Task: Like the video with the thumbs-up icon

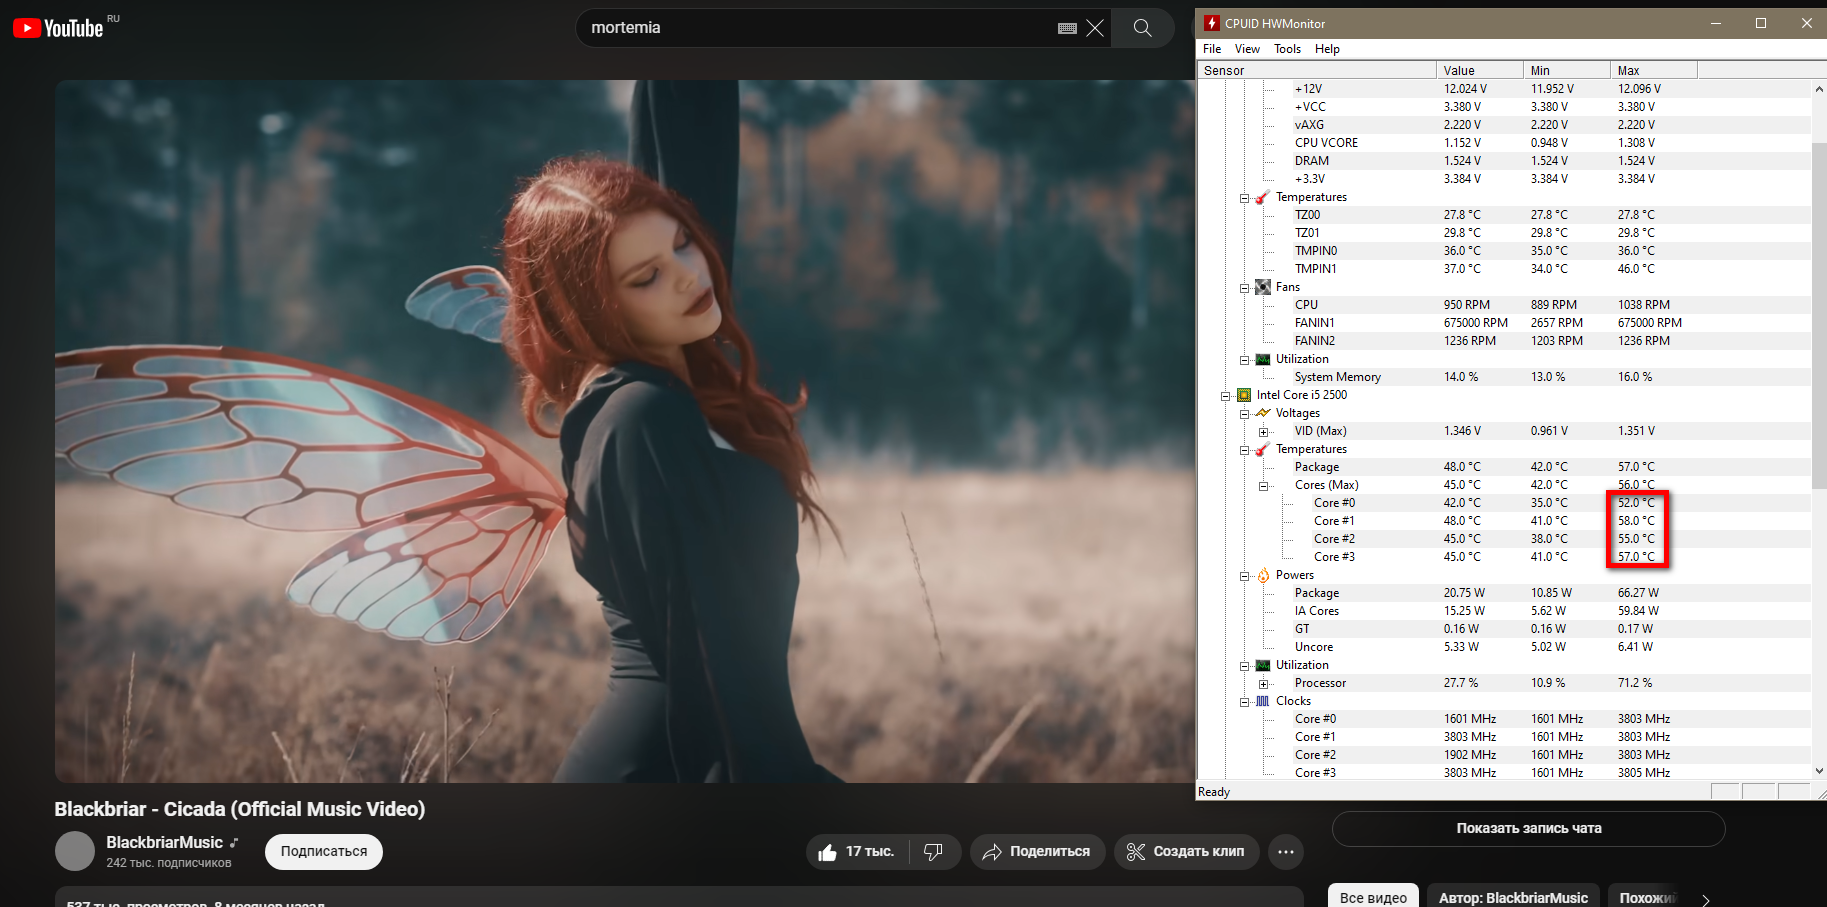Action: (827, 852)
